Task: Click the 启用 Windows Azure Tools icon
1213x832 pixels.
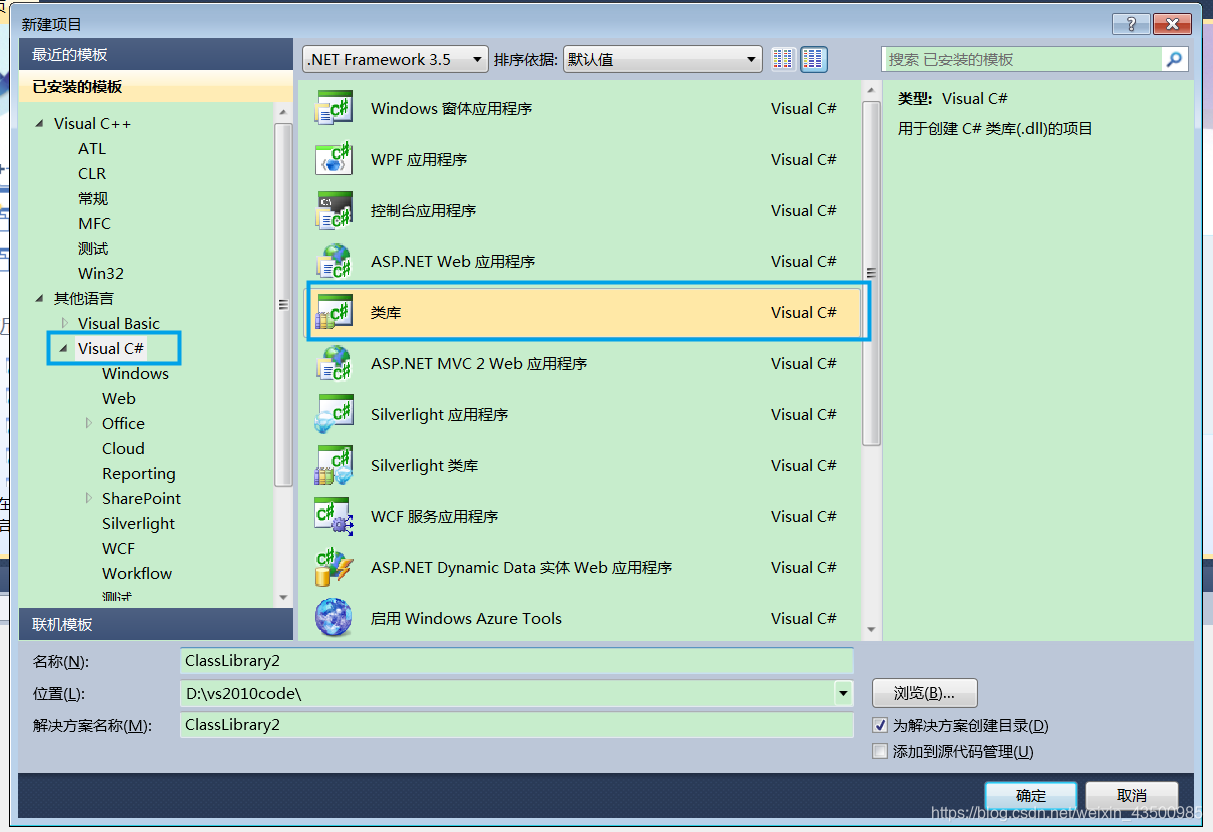Action: (x=334, y=618)
